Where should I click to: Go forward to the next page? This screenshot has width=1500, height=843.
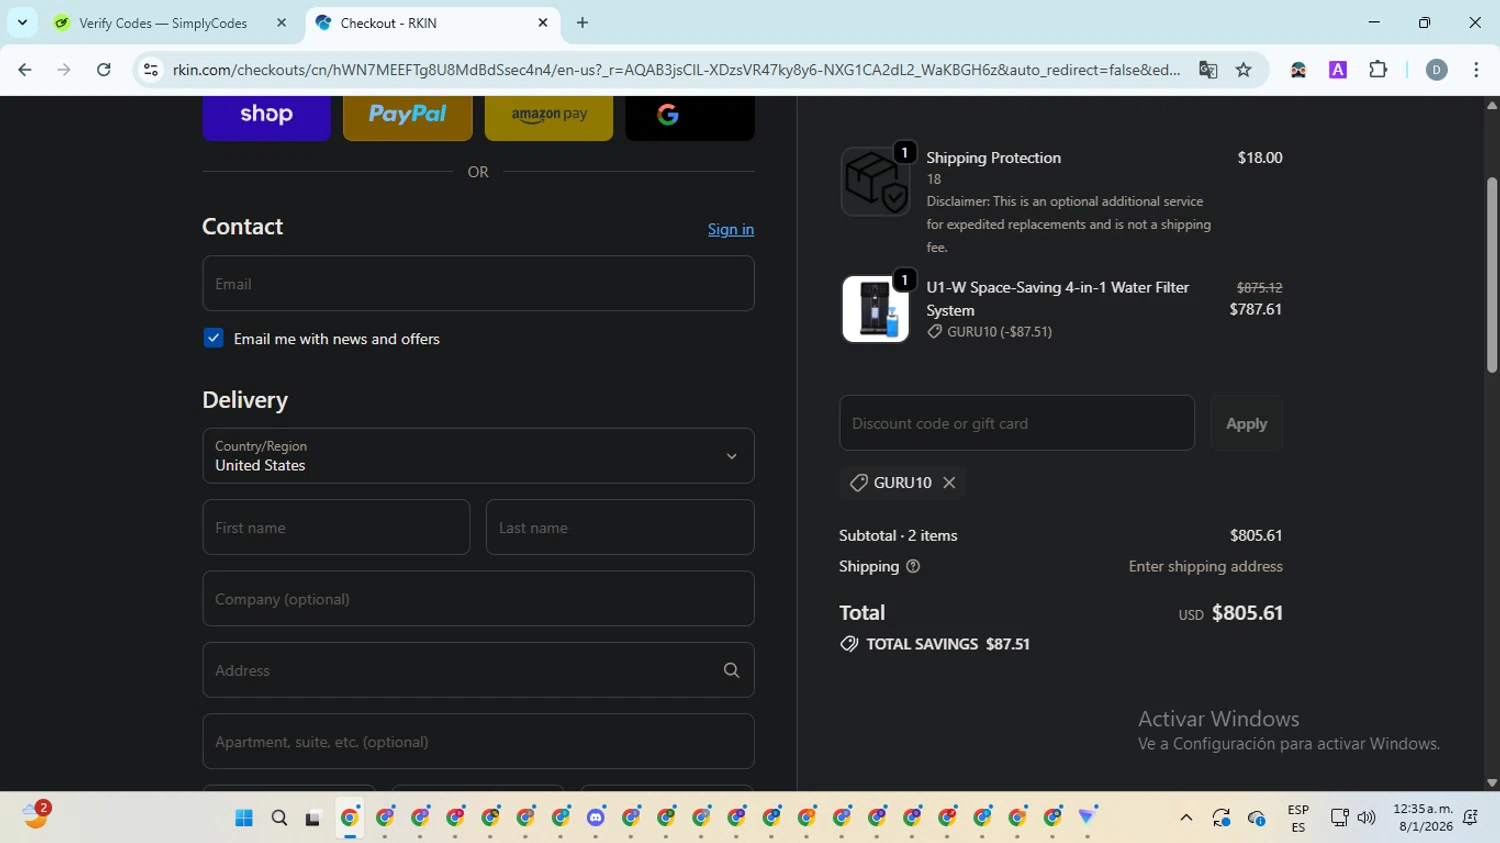(x=64, y=70)
